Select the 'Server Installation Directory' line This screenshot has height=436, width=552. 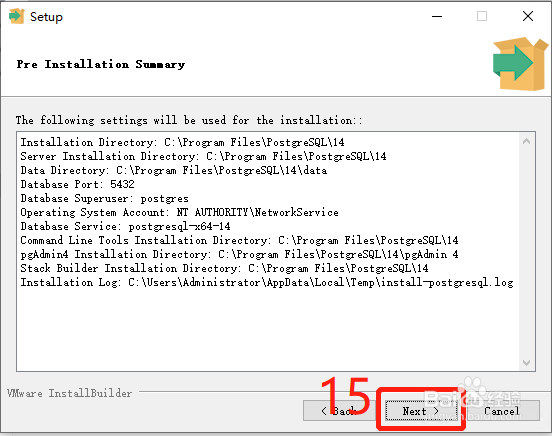point(203,156)
